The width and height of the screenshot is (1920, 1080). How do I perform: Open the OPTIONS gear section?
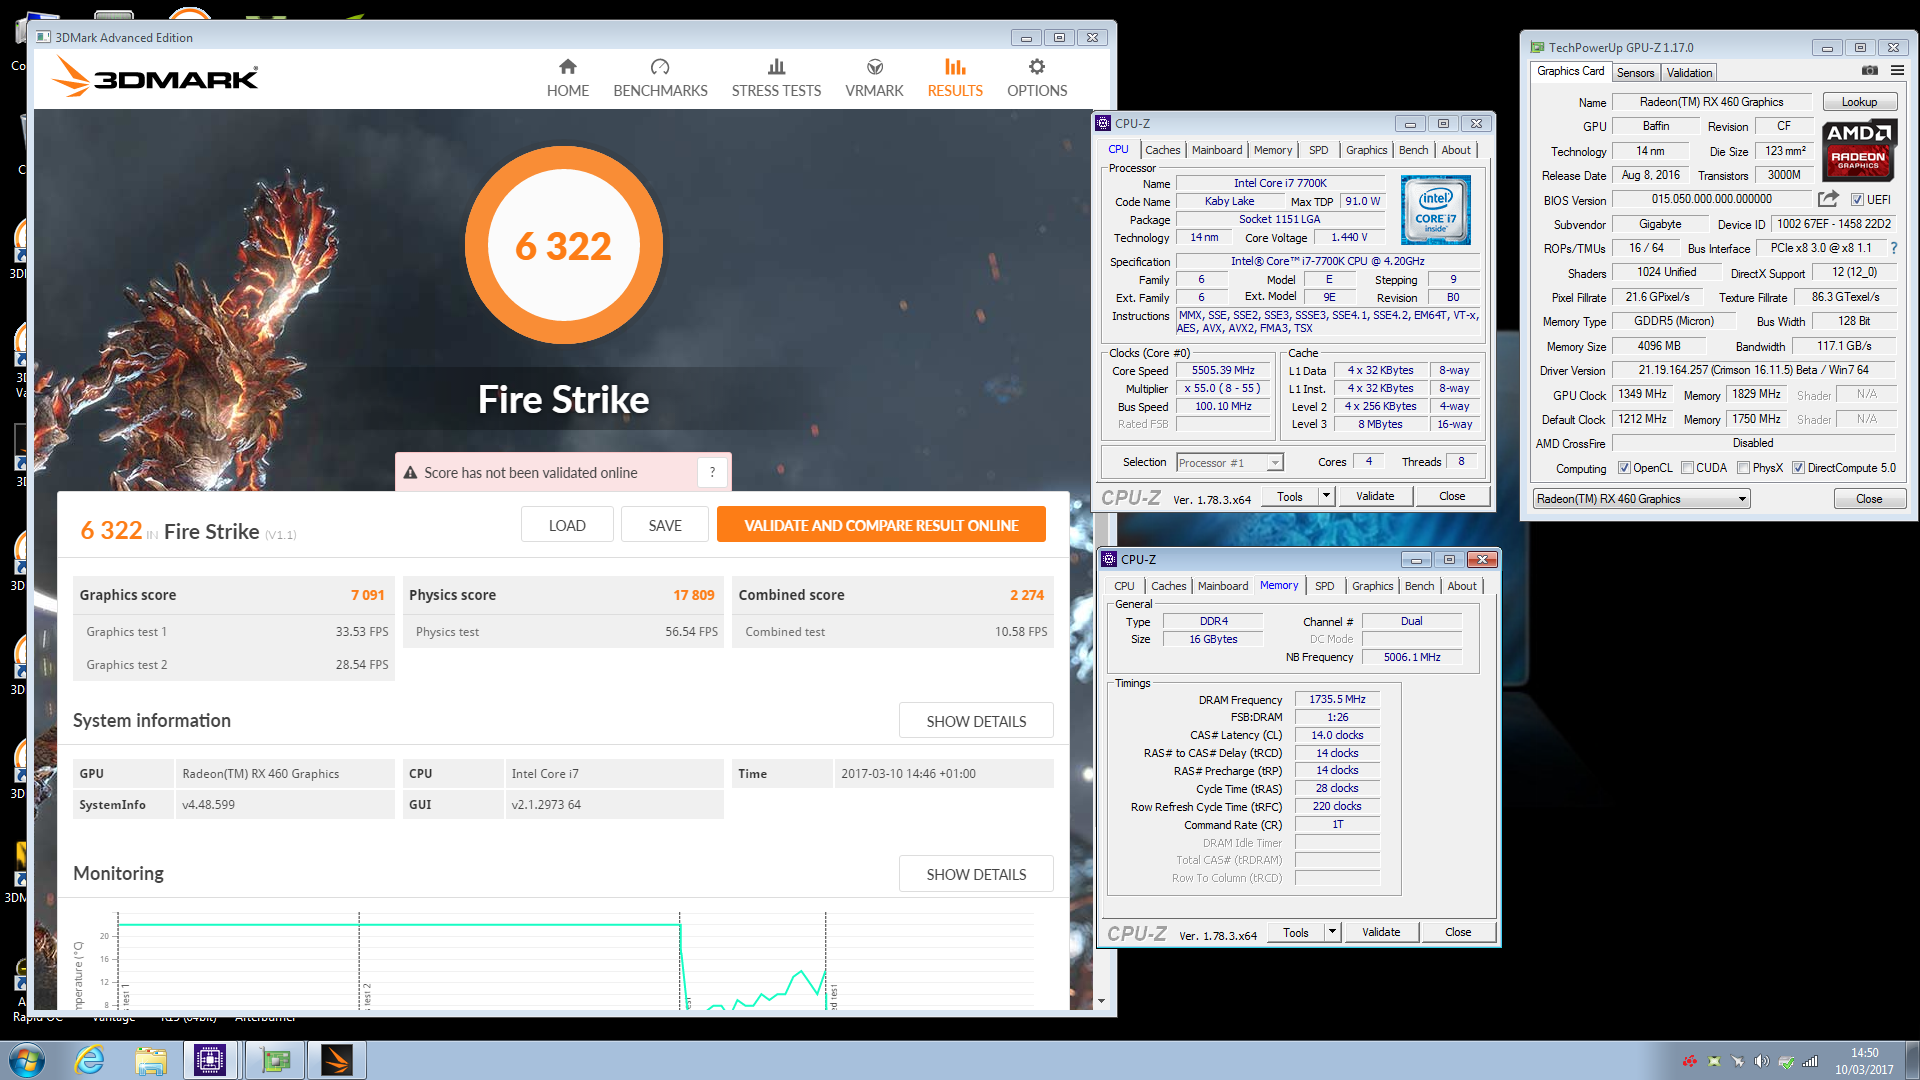click(1037, 78)
